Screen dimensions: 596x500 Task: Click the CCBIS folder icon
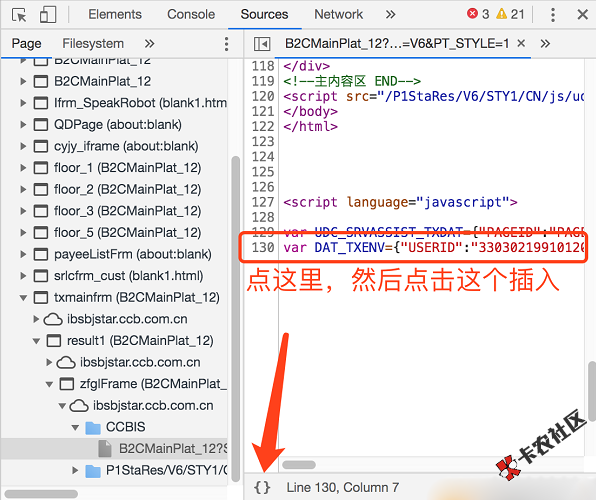coord(93,427)
